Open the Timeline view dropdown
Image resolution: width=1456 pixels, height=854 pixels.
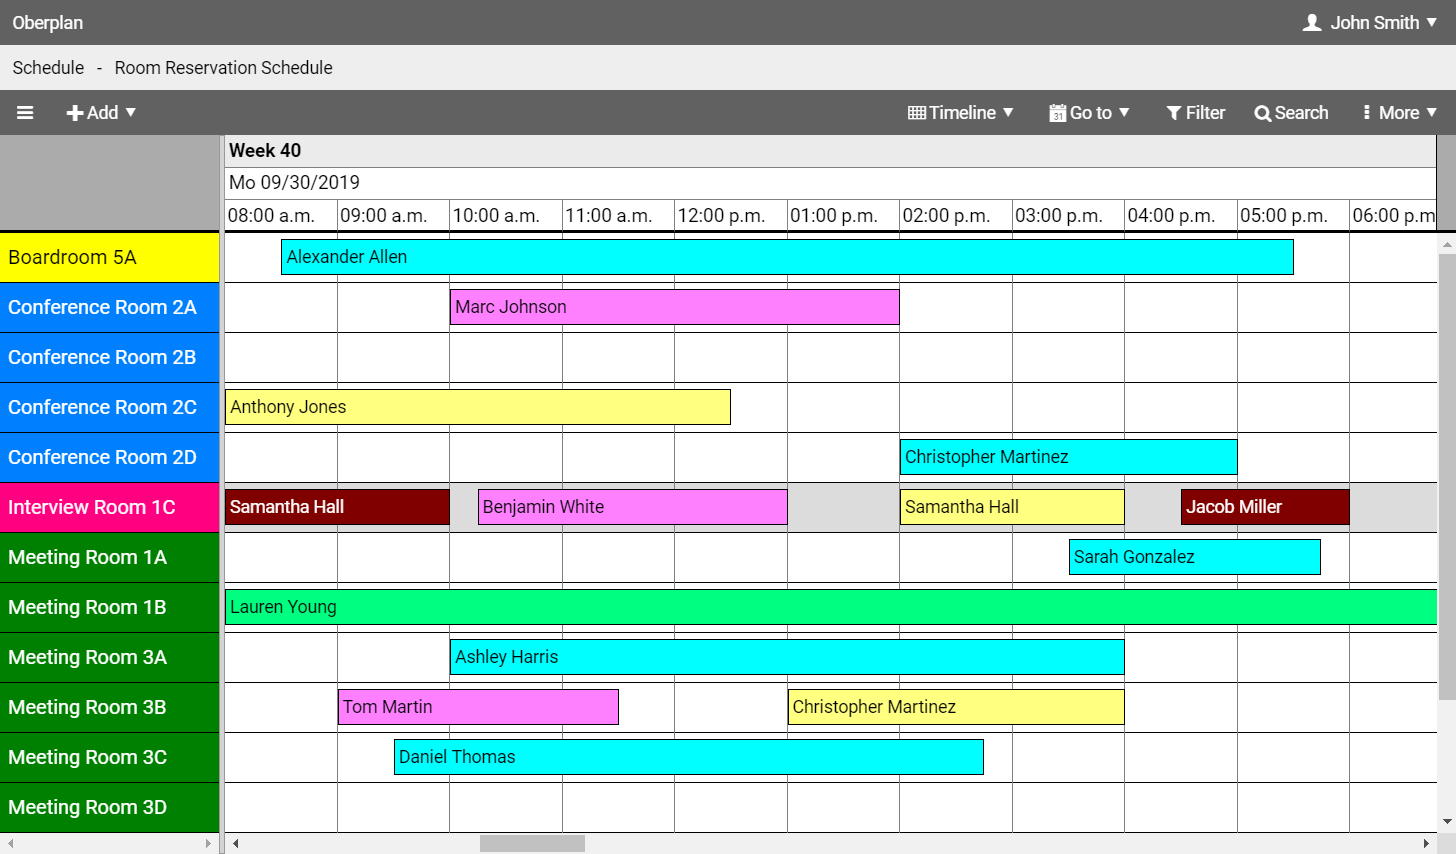1010,113
